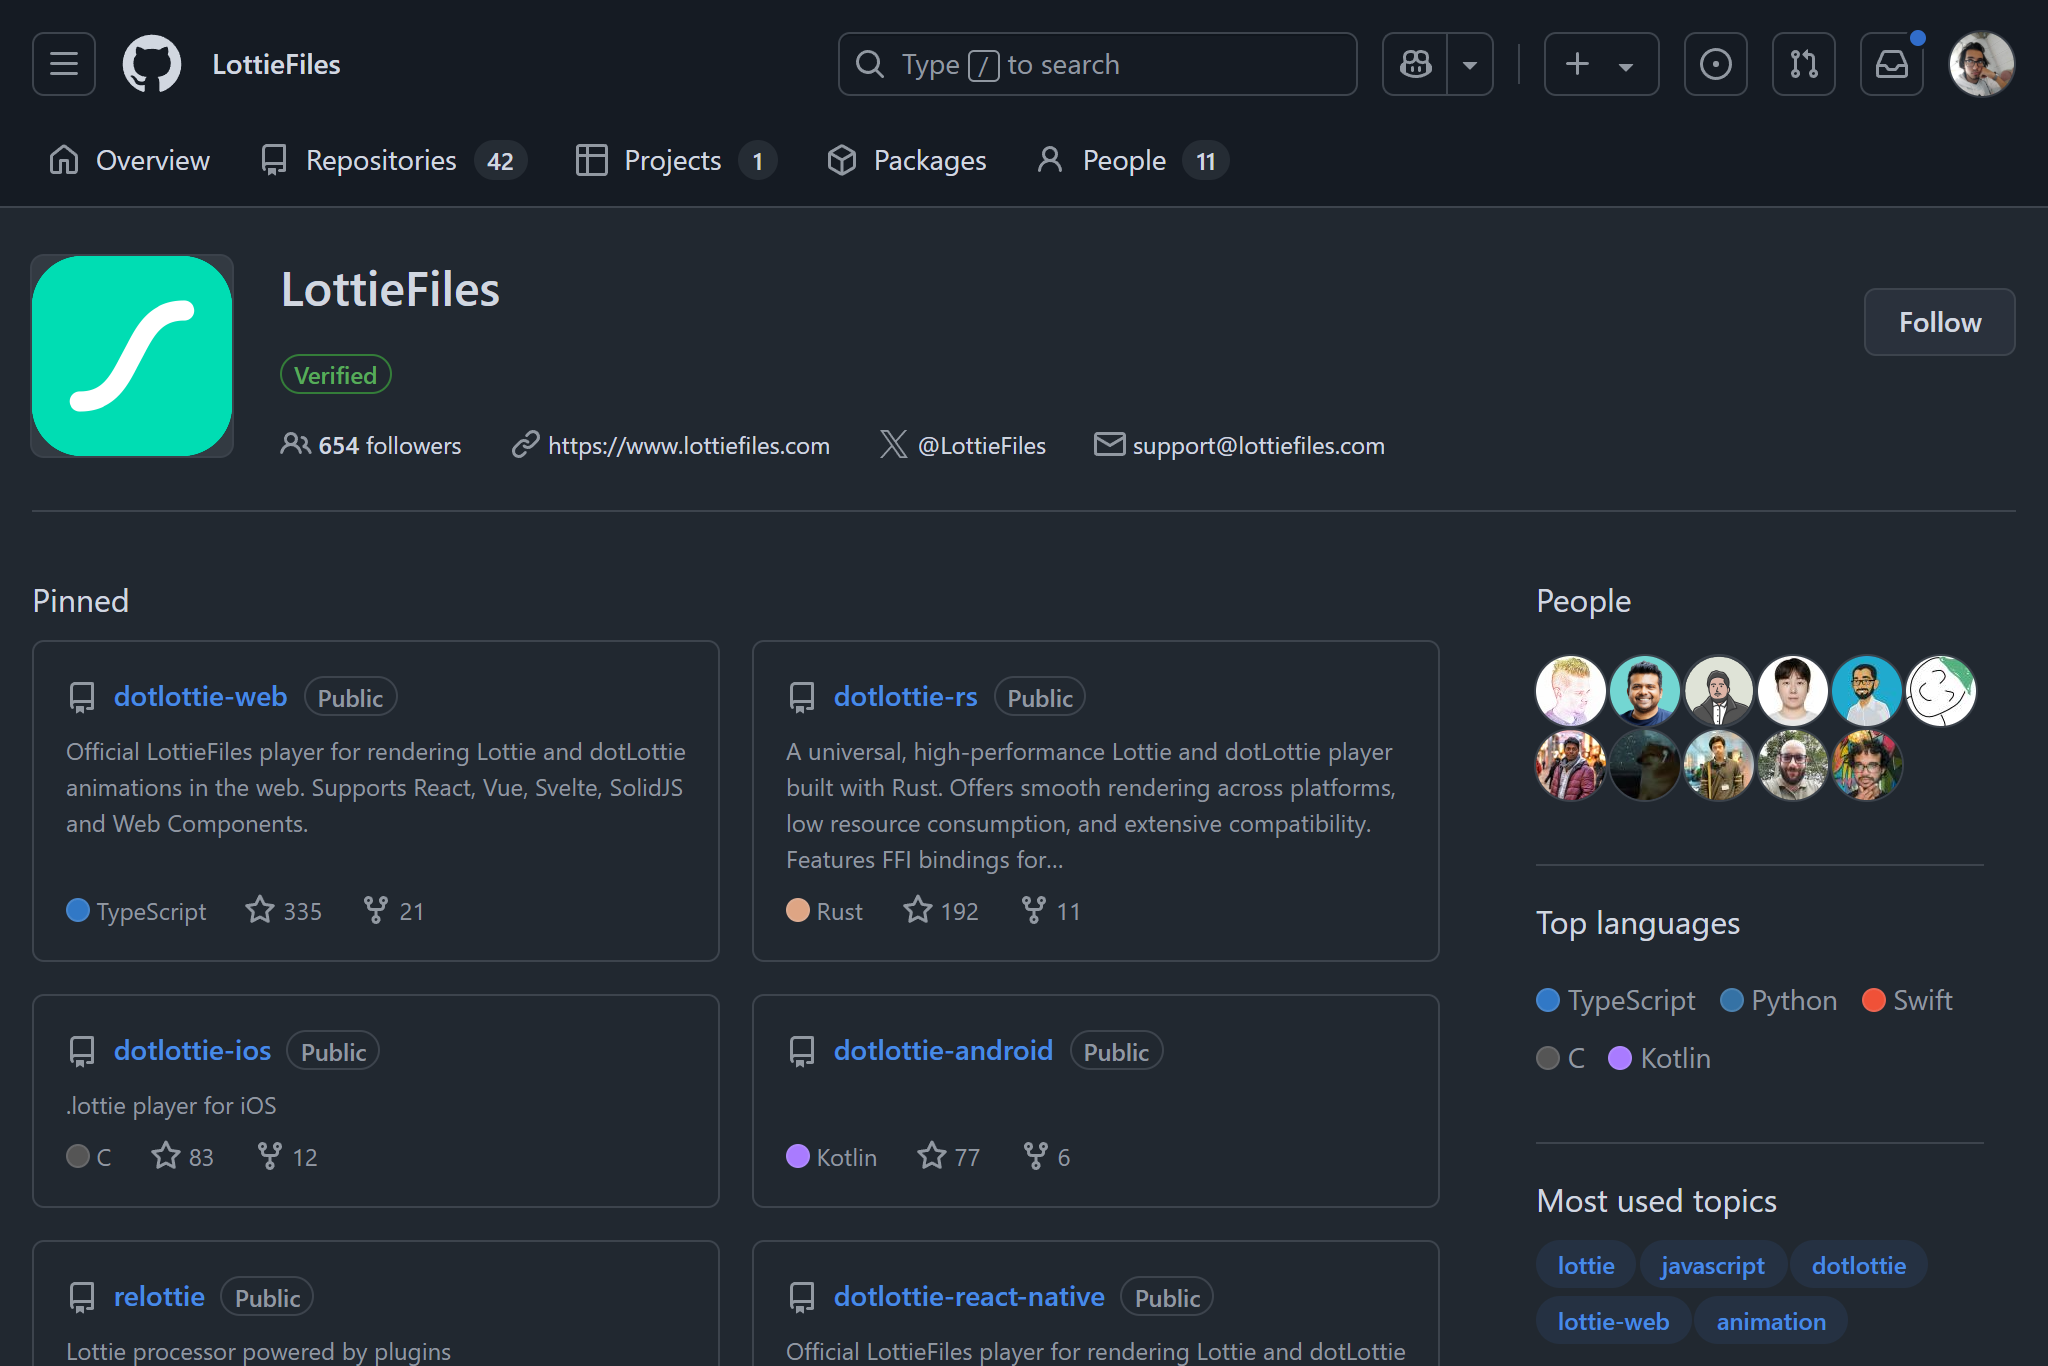Open the lottie-web topic tag
The image size is (2048, 1366).
pyautogui.click(x=1613, y=1321)
